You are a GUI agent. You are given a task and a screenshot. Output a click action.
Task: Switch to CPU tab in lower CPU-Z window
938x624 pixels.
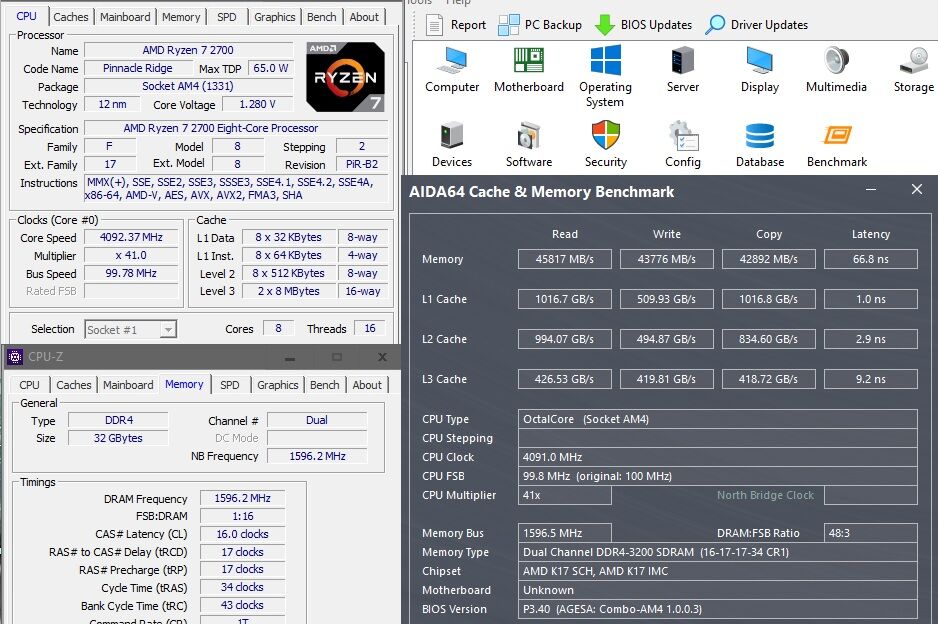pos(29,385)
